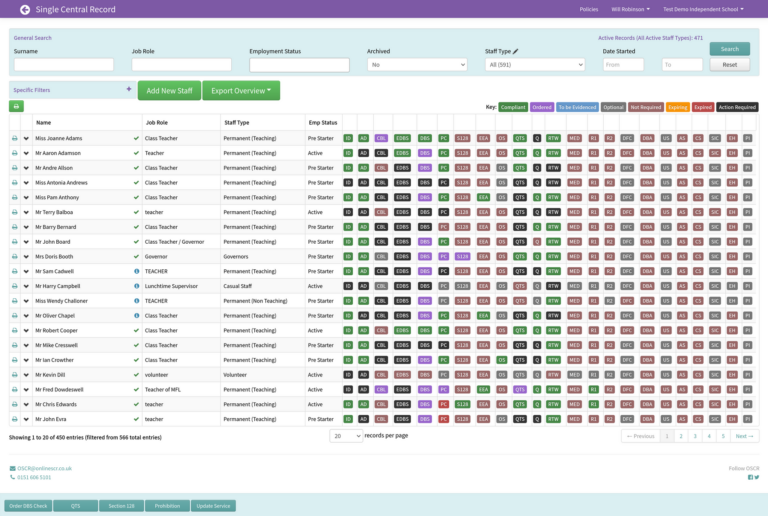Open the Policies menu in header
This screenshot has width=768, height=516.
pos(589,9)
